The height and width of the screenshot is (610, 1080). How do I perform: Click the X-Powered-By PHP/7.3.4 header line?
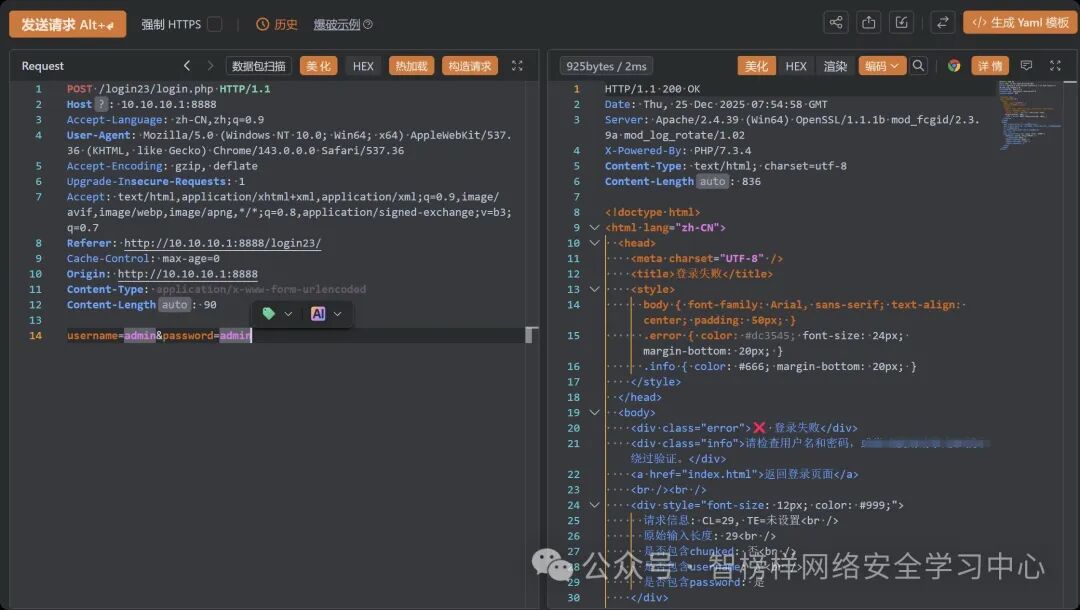[x=678, y=150]
